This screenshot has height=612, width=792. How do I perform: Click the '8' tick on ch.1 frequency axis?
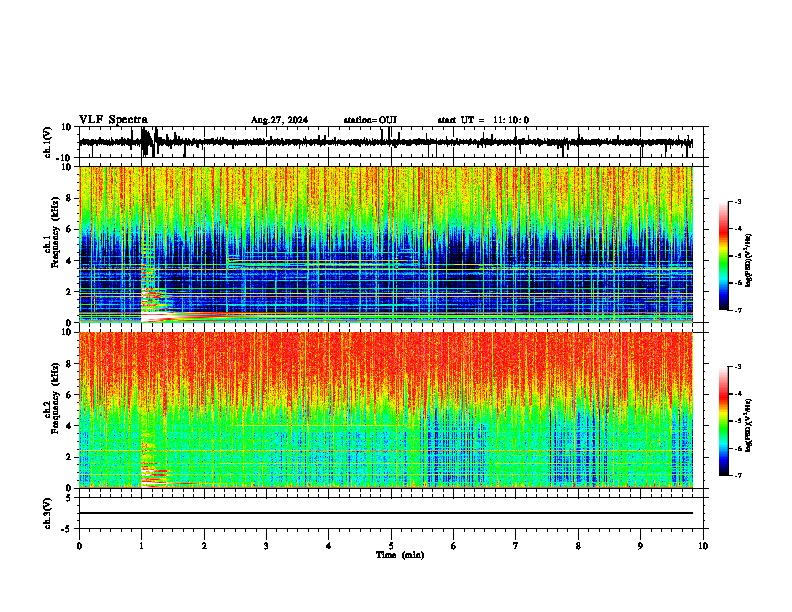(69, 198)
